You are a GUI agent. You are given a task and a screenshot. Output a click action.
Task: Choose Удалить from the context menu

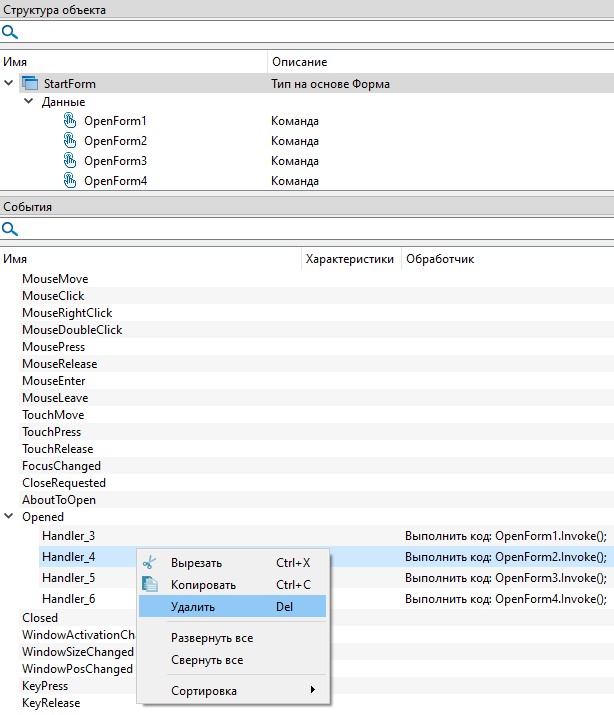[192, 606]
